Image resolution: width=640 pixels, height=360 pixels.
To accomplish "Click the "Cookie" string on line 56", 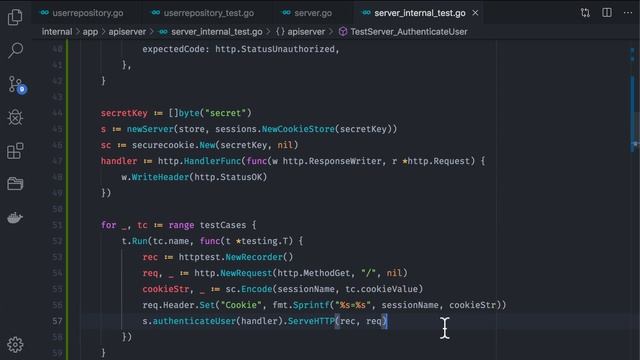I will (241, 305).
